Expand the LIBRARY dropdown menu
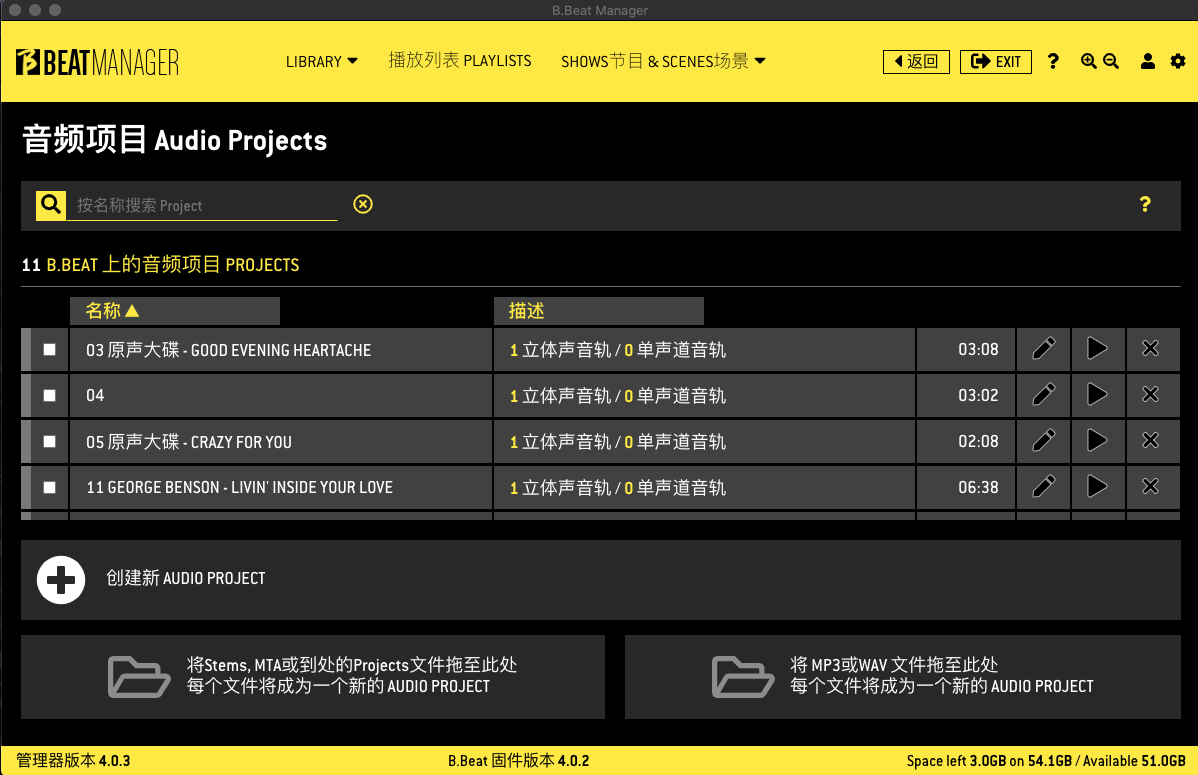 coord(322,61)
